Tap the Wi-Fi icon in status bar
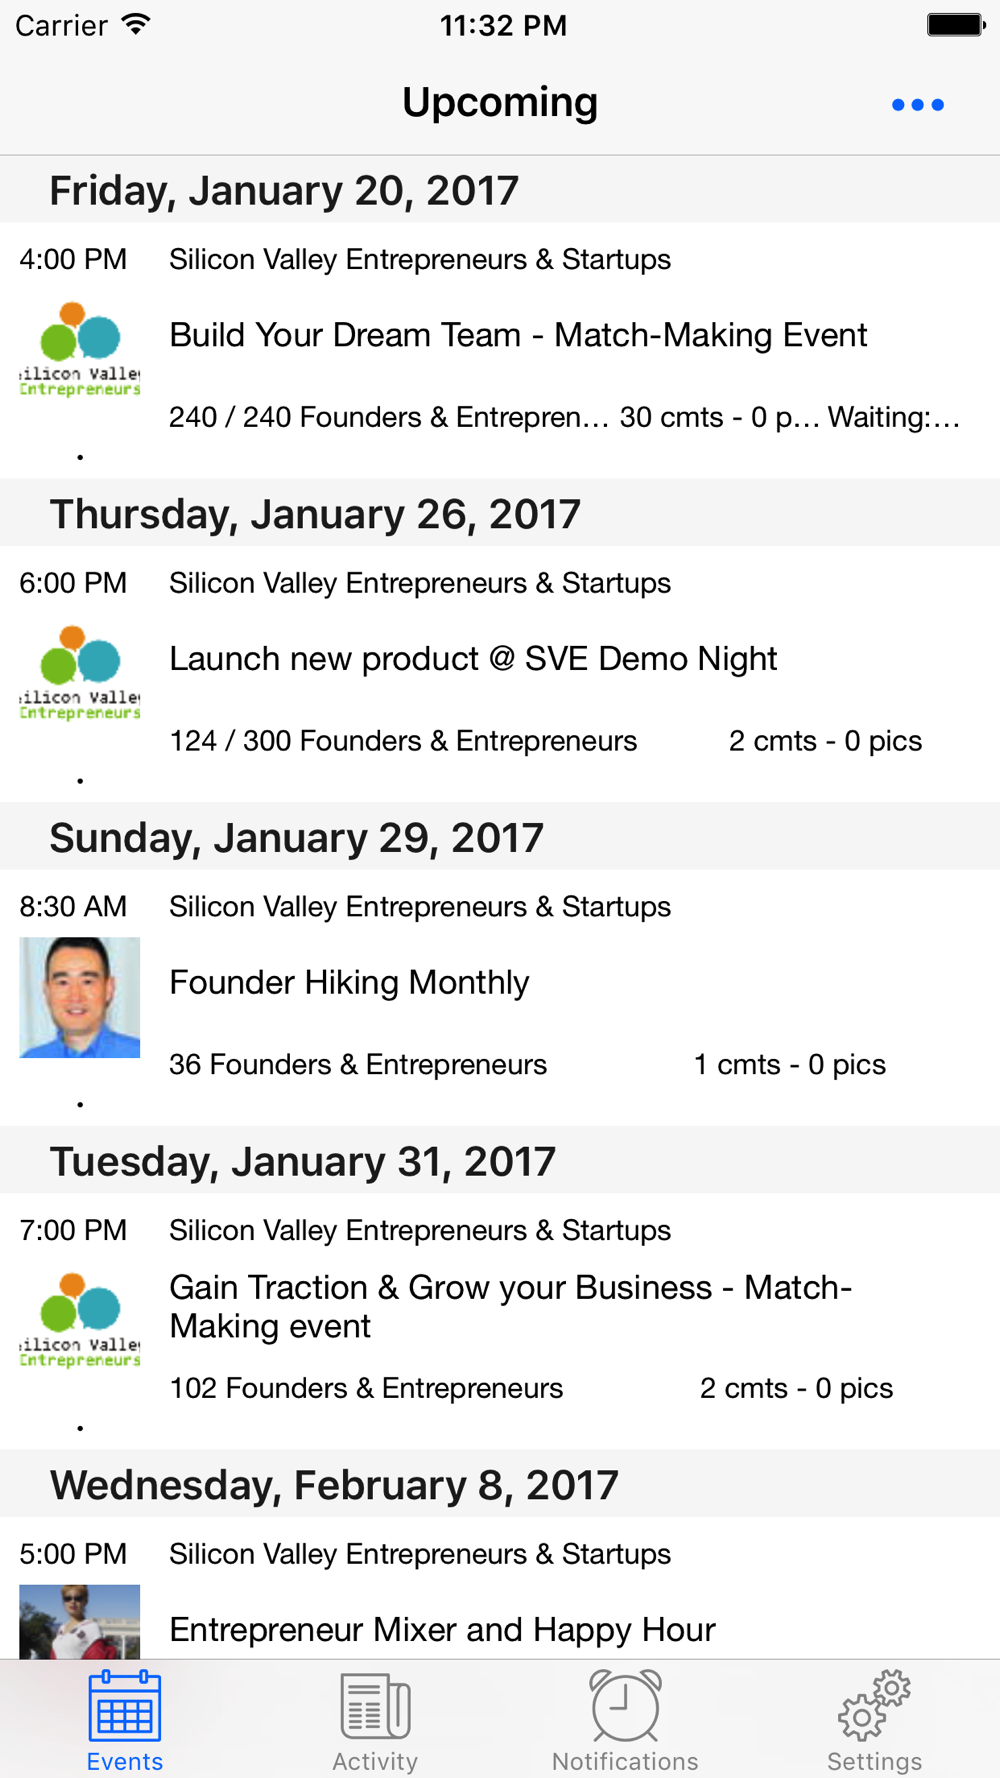Screen dimensions: 1000x1778 click(x=135, y=25)
